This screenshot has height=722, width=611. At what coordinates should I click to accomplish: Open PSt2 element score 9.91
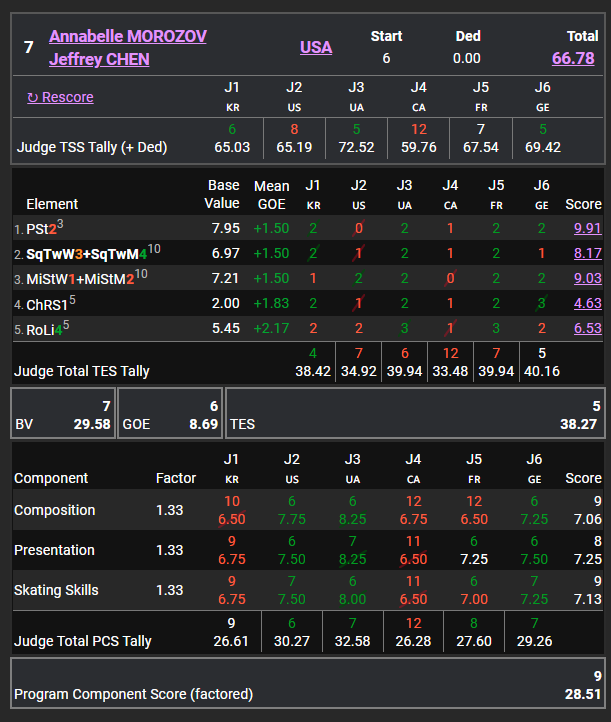click(587, 228)
